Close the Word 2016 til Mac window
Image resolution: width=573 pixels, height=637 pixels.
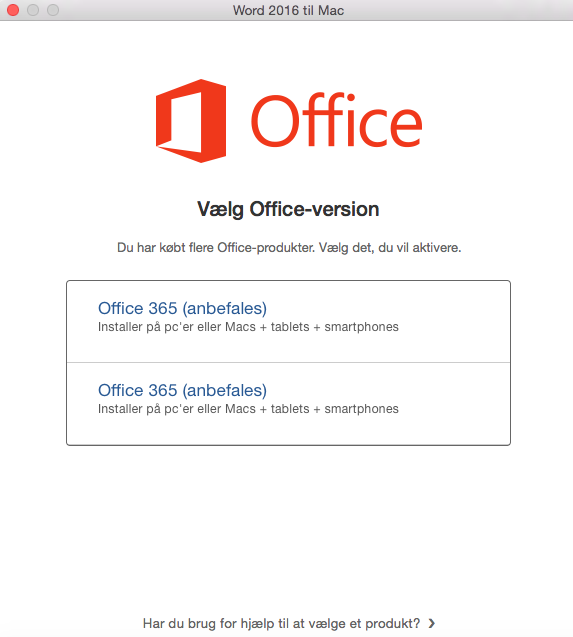tap(13, 10)
